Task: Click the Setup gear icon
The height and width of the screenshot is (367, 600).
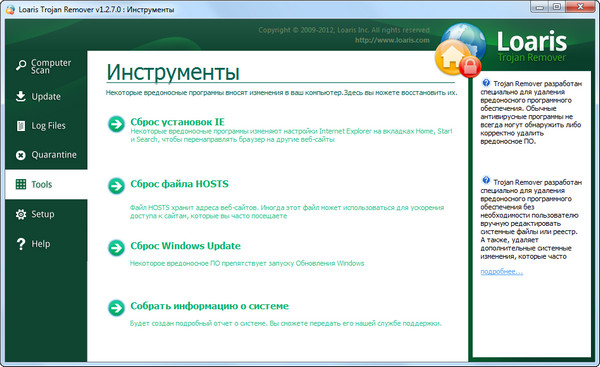Action: point(21,214)
